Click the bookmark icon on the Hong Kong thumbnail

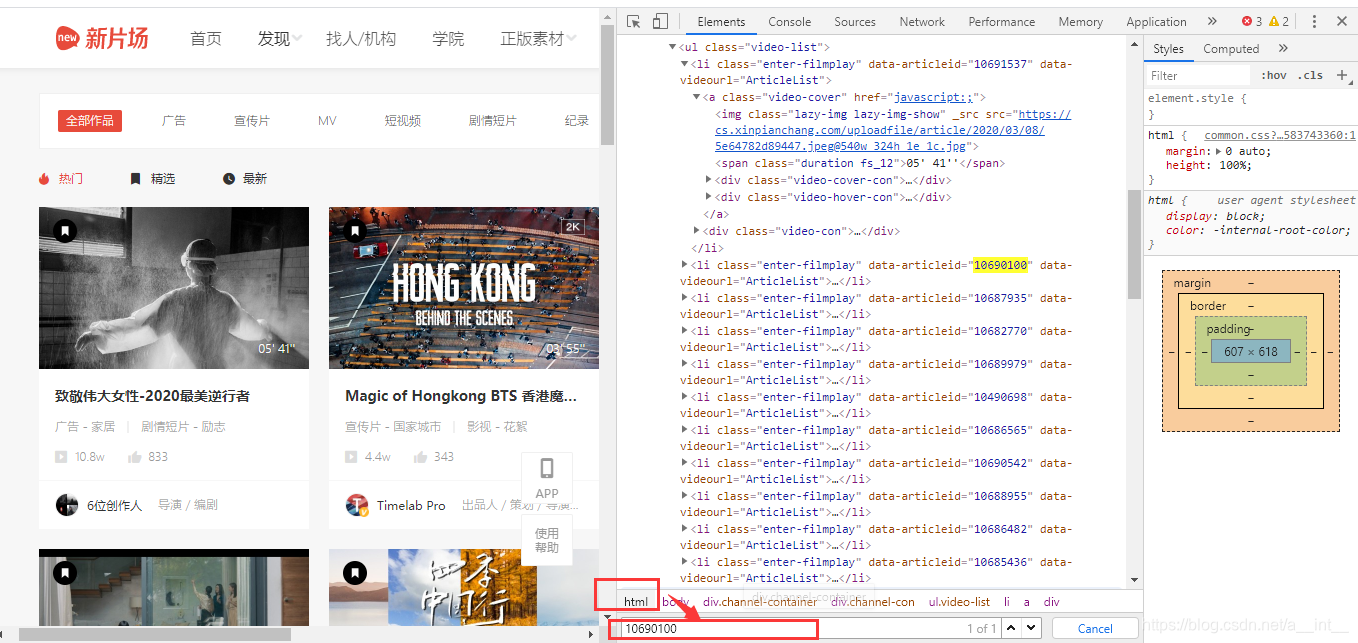point(354,232)
